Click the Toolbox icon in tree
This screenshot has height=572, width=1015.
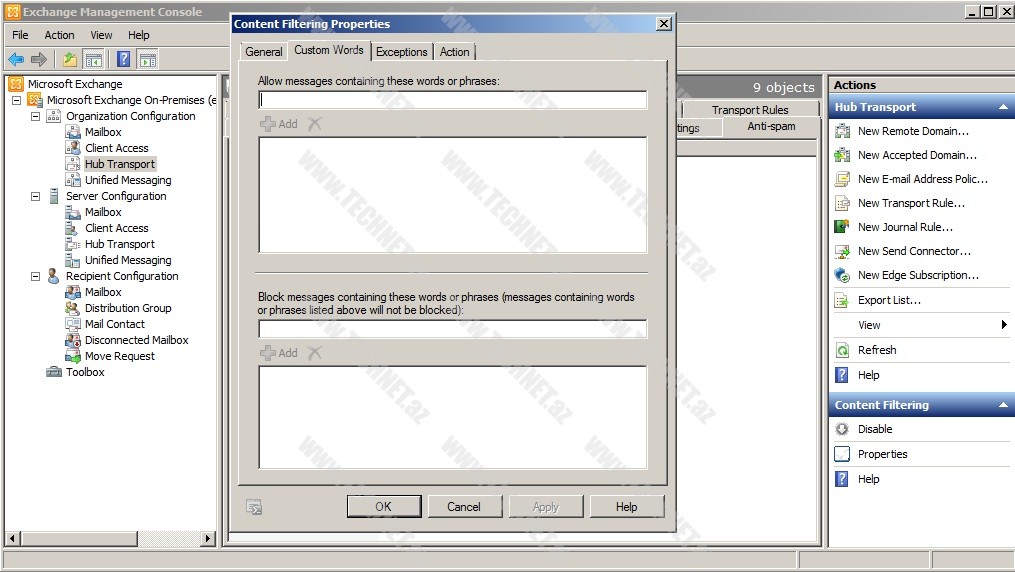(54, 372)
